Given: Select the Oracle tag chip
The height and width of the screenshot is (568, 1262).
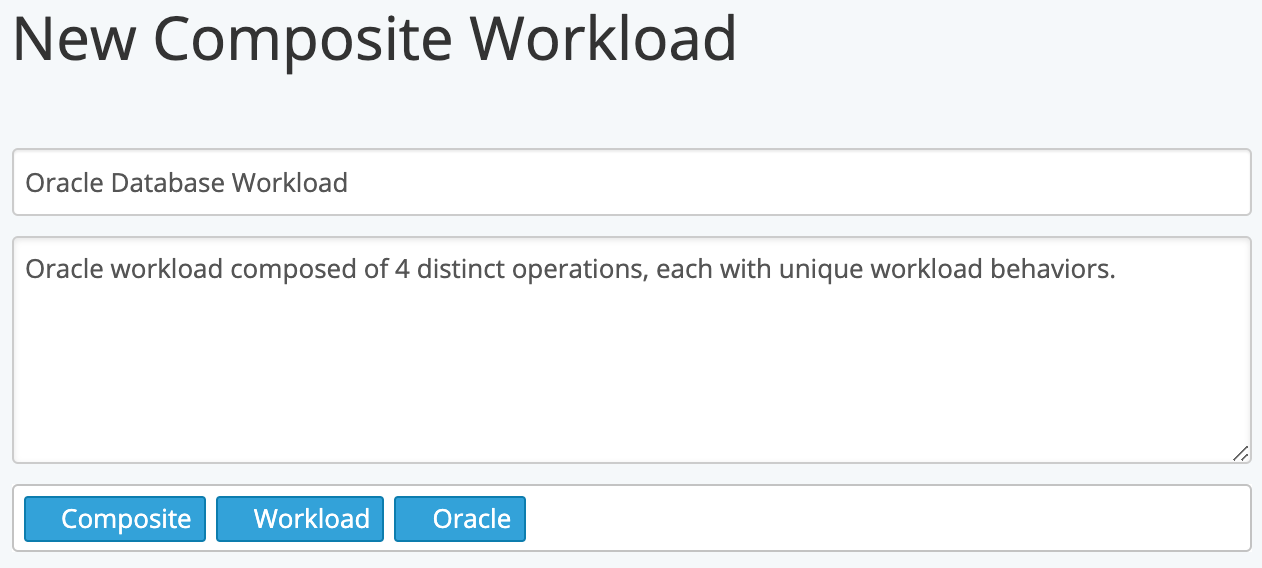Looking at the screenshot, I should point(460,519).
